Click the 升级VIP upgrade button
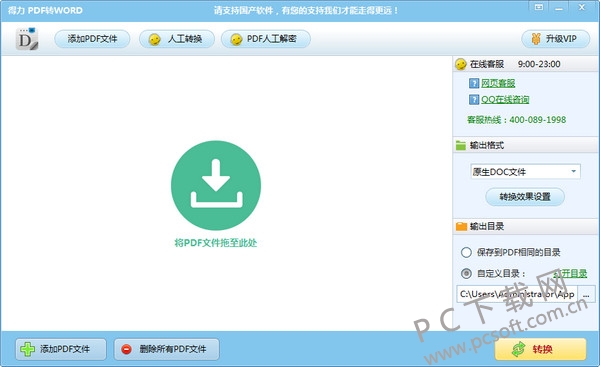600x367 pixels. tap(555, 39)
